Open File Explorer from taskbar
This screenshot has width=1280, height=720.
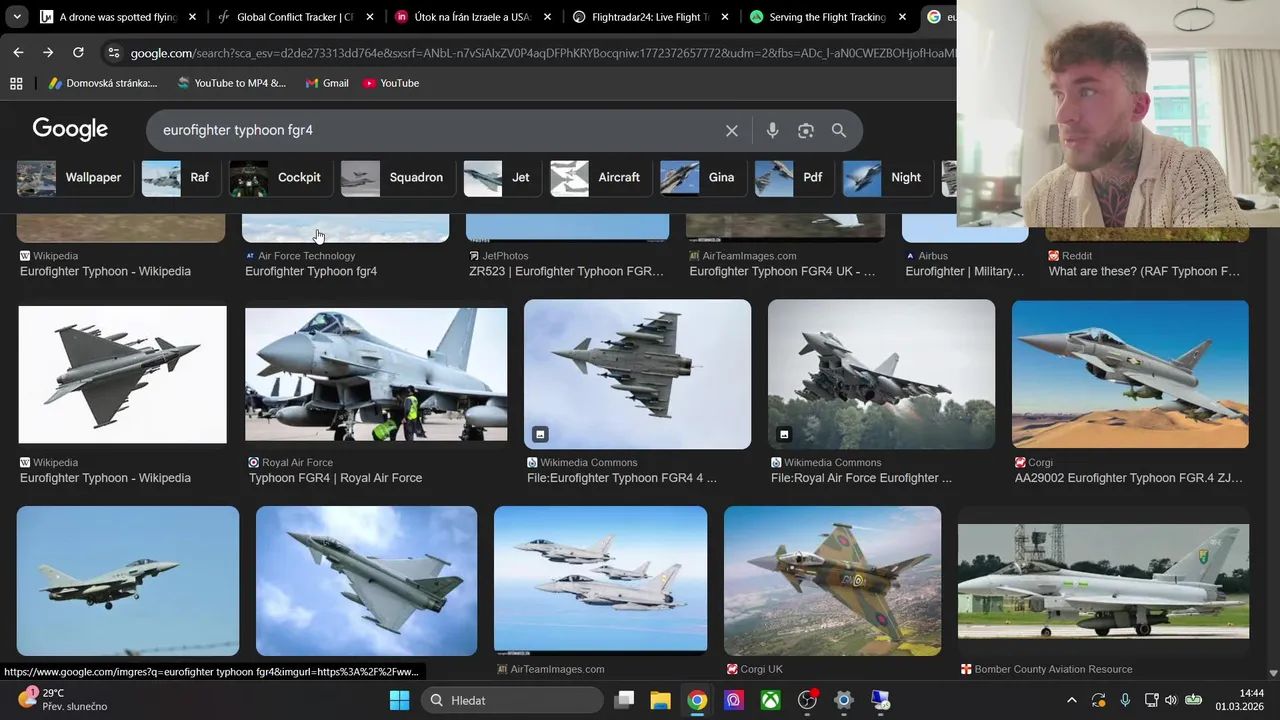660,700
